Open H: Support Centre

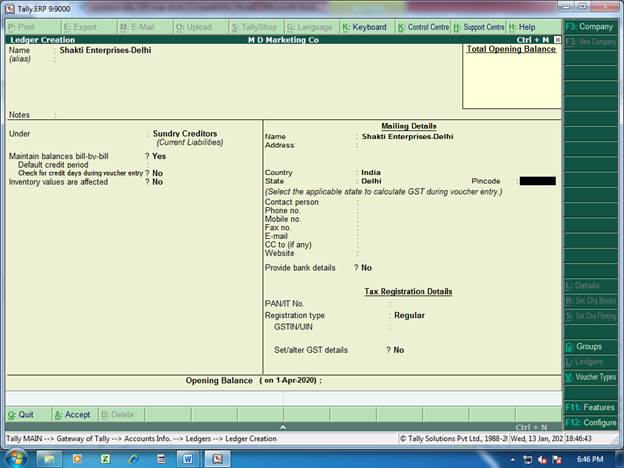pos(479,27)
